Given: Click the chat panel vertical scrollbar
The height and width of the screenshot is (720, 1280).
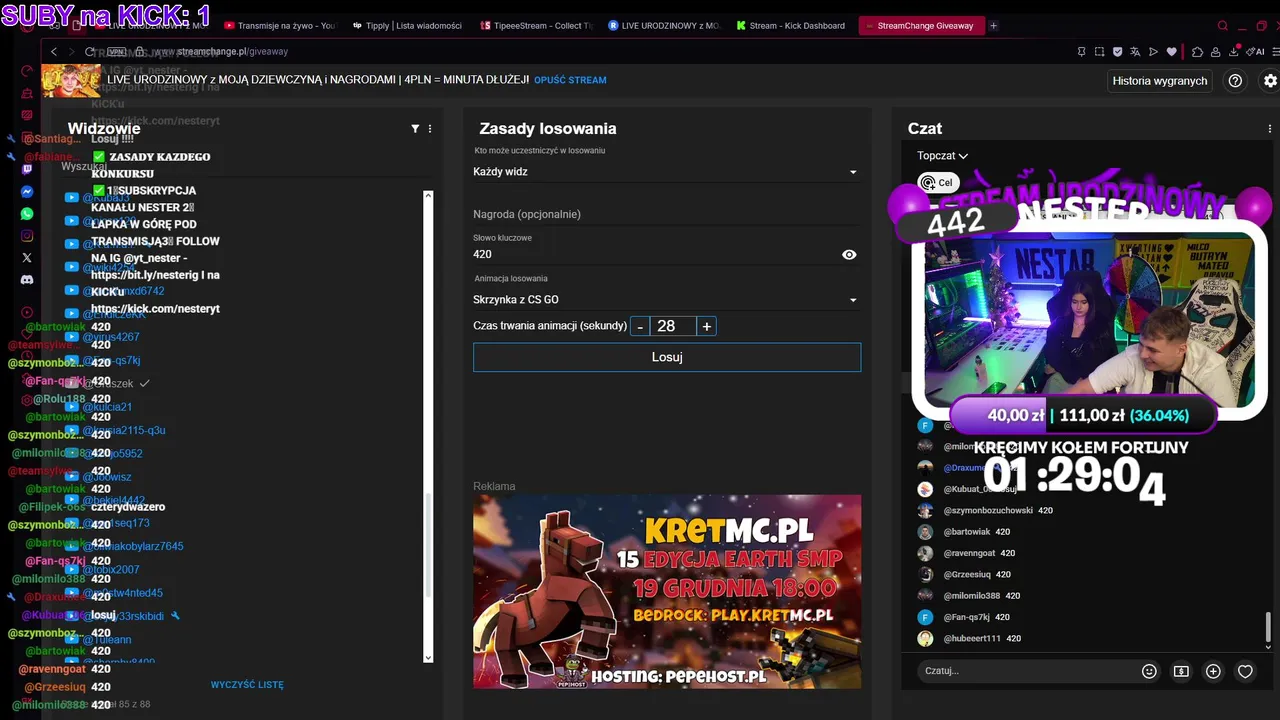Looking at the screenshot, I should pos(1269,629).
